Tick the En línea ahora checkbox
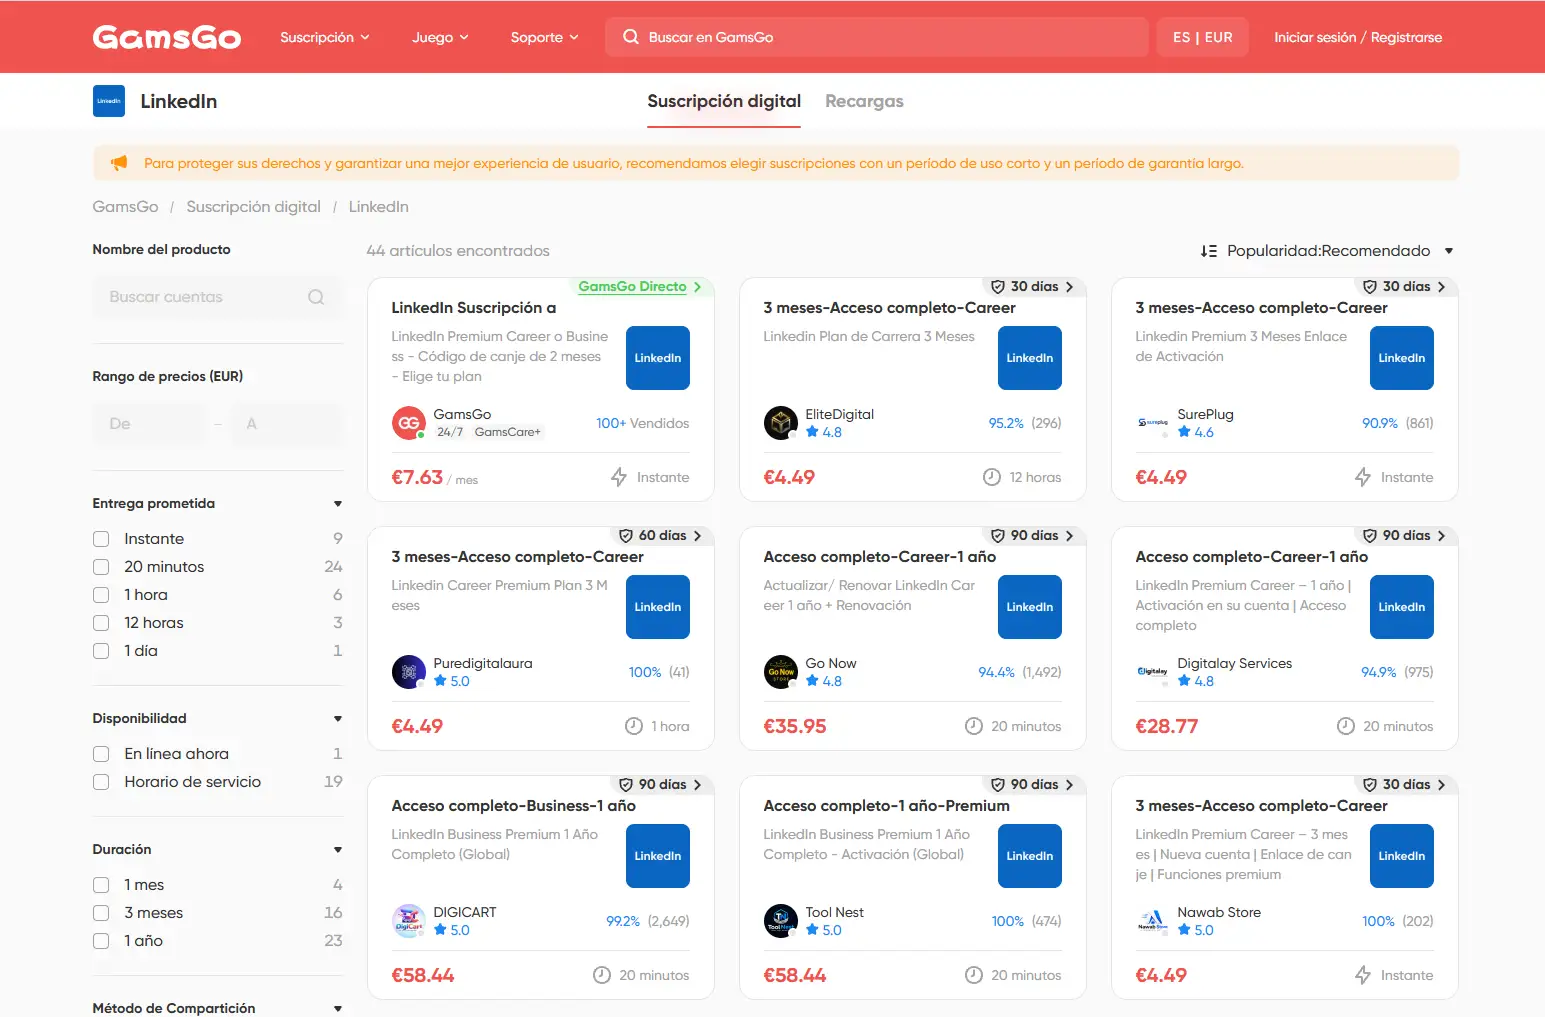This screenshot has width=1545, height=1017. pyautogui.click(x=101, y=754)
